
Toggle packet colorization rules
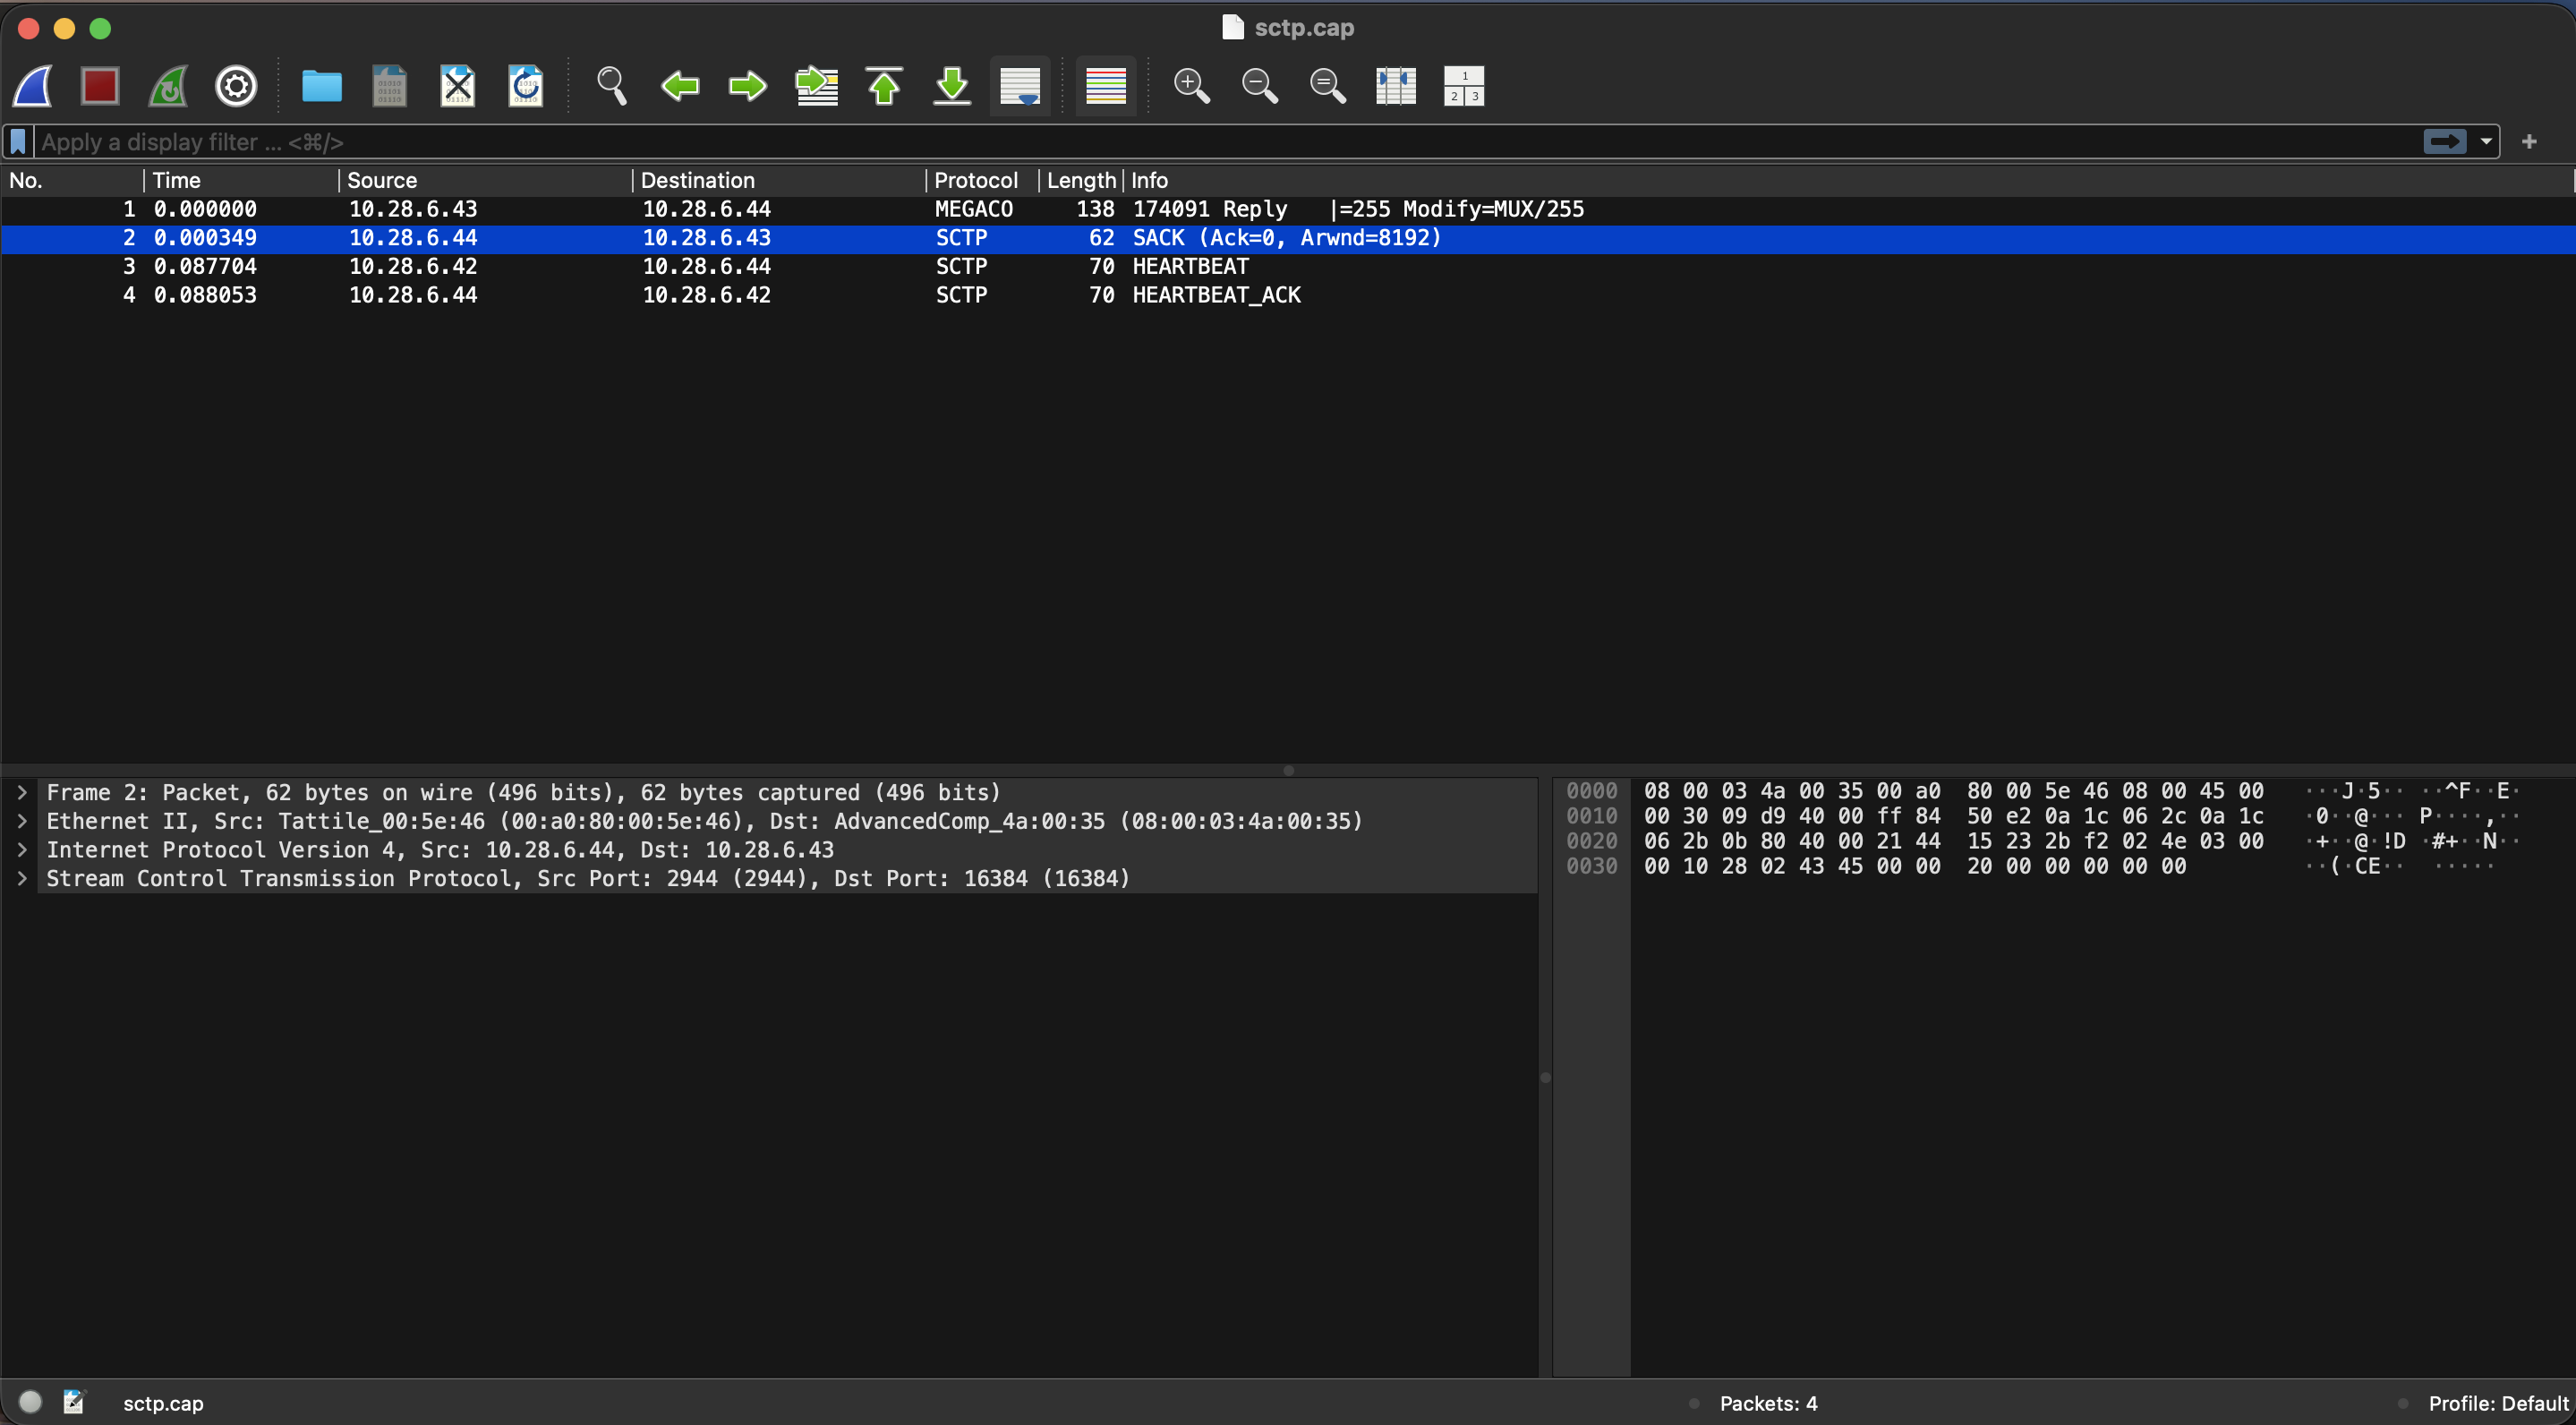[x=1106, y=86]
